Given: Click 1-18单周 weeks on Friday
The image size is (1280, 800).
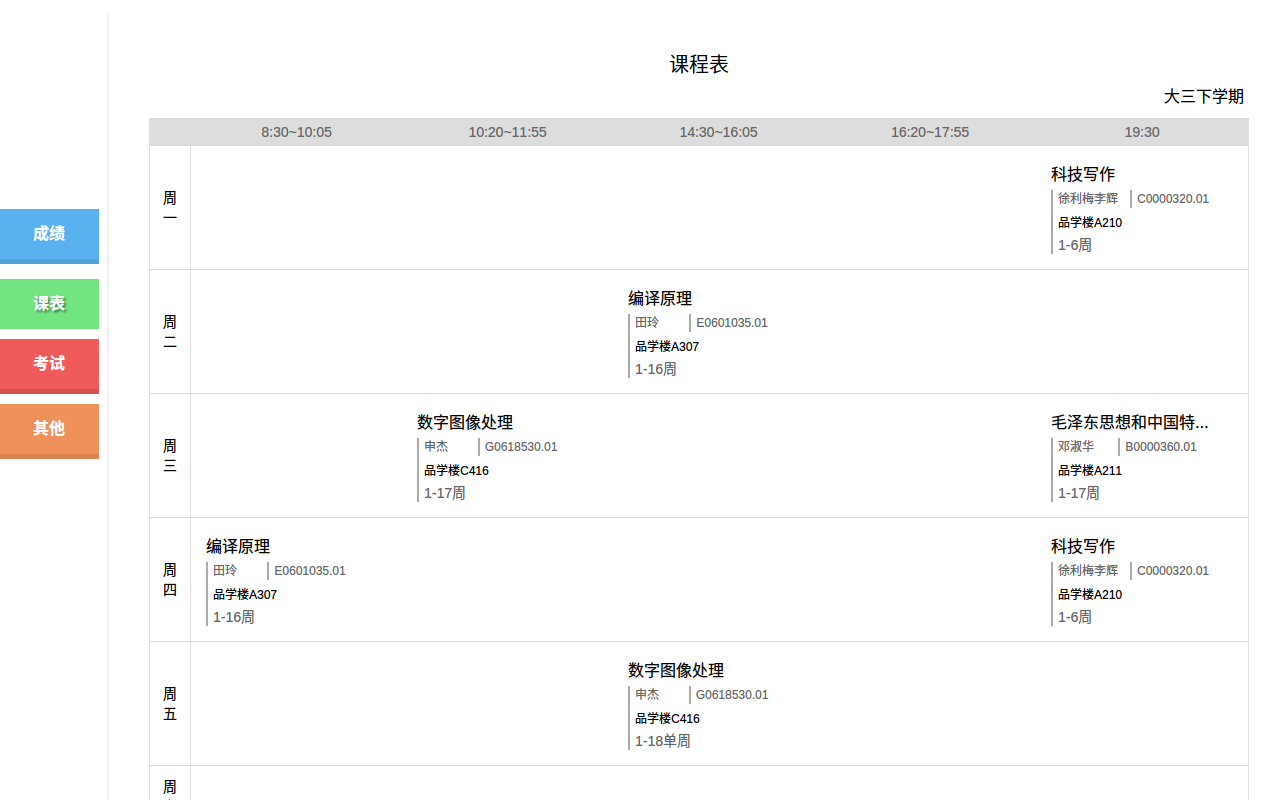Looking at the screenshot, I should (x=663, y=741).
